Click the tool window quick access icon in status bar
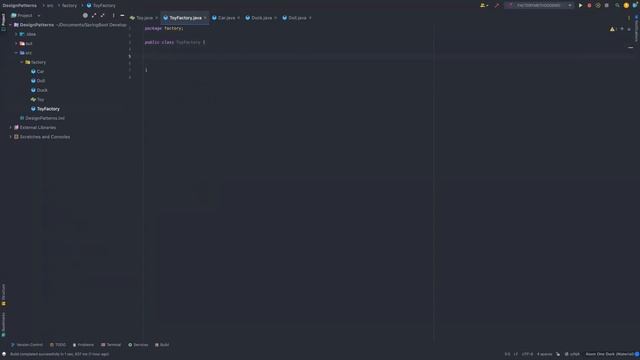 tap(4, 354)
